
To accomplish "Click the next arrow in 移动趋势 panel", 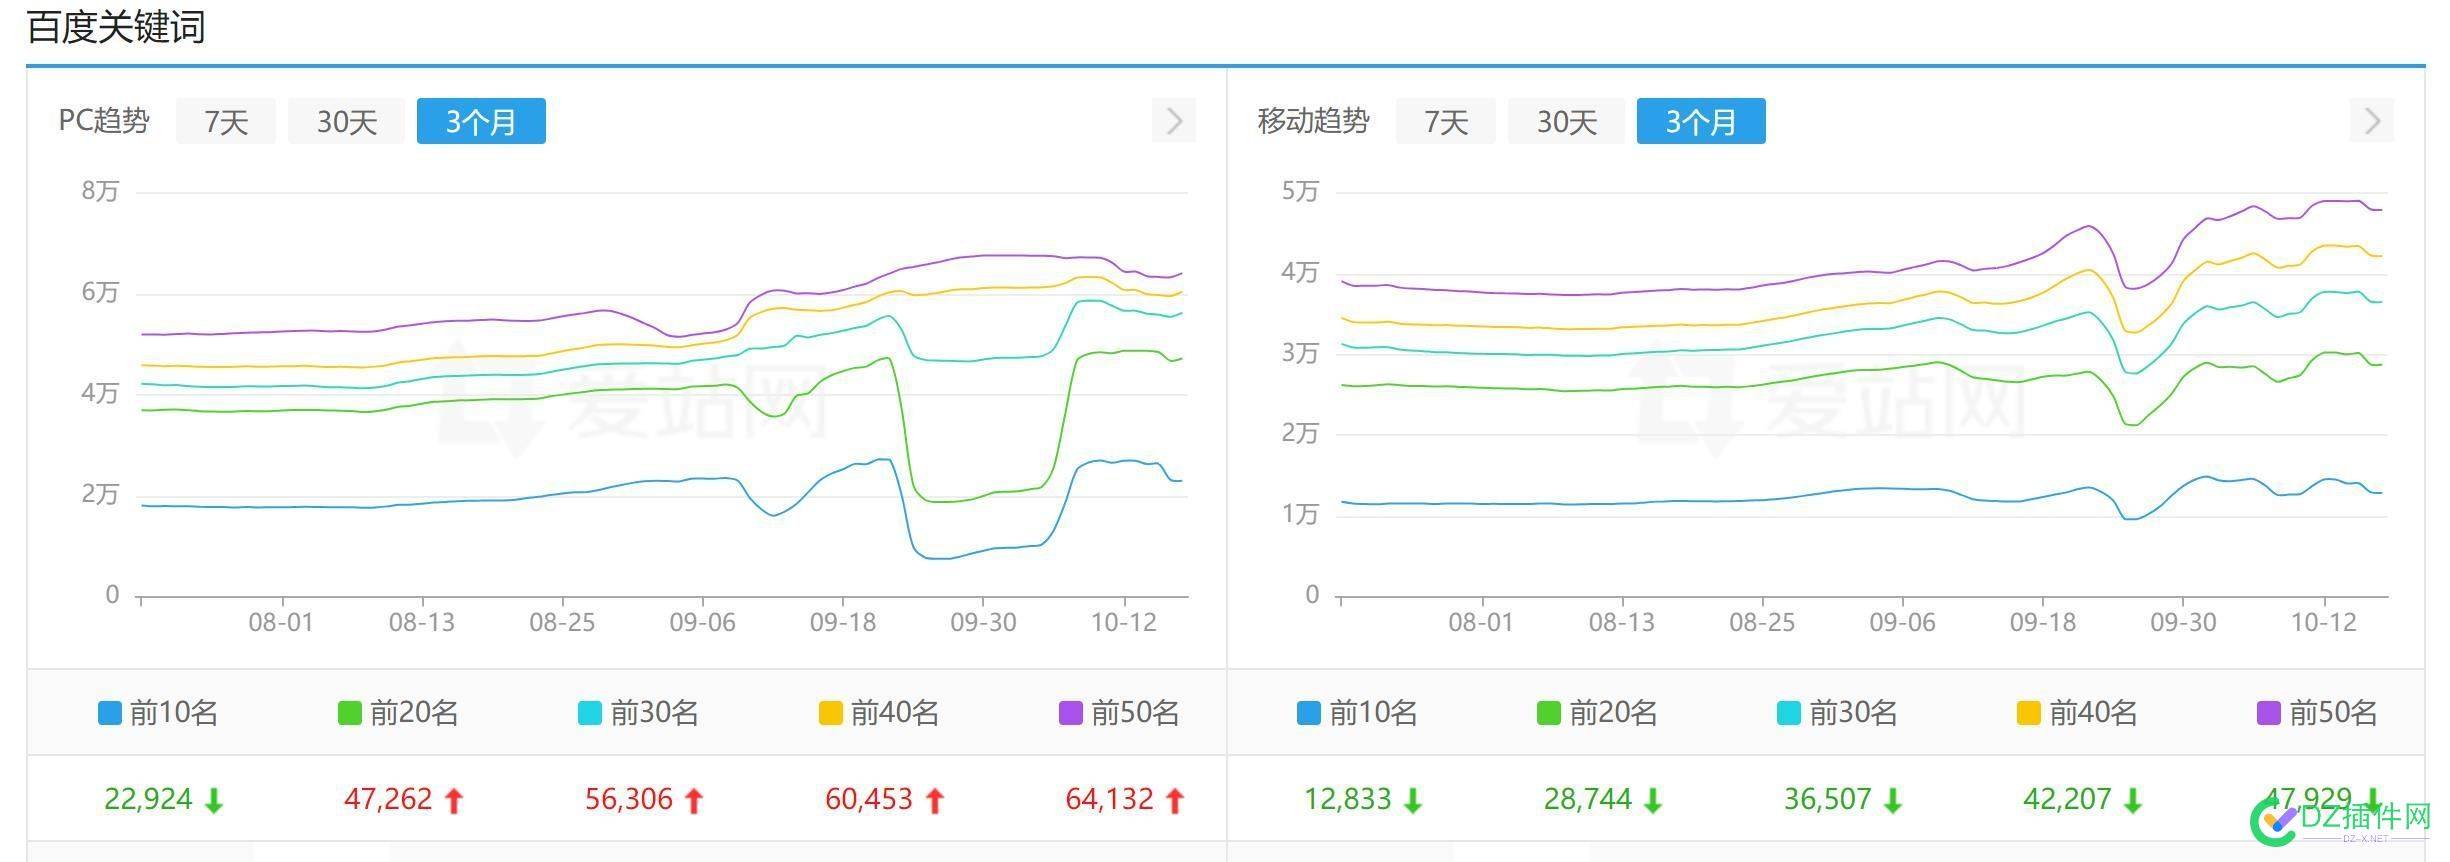I will pyautogui.click(x=2372, y=121).
